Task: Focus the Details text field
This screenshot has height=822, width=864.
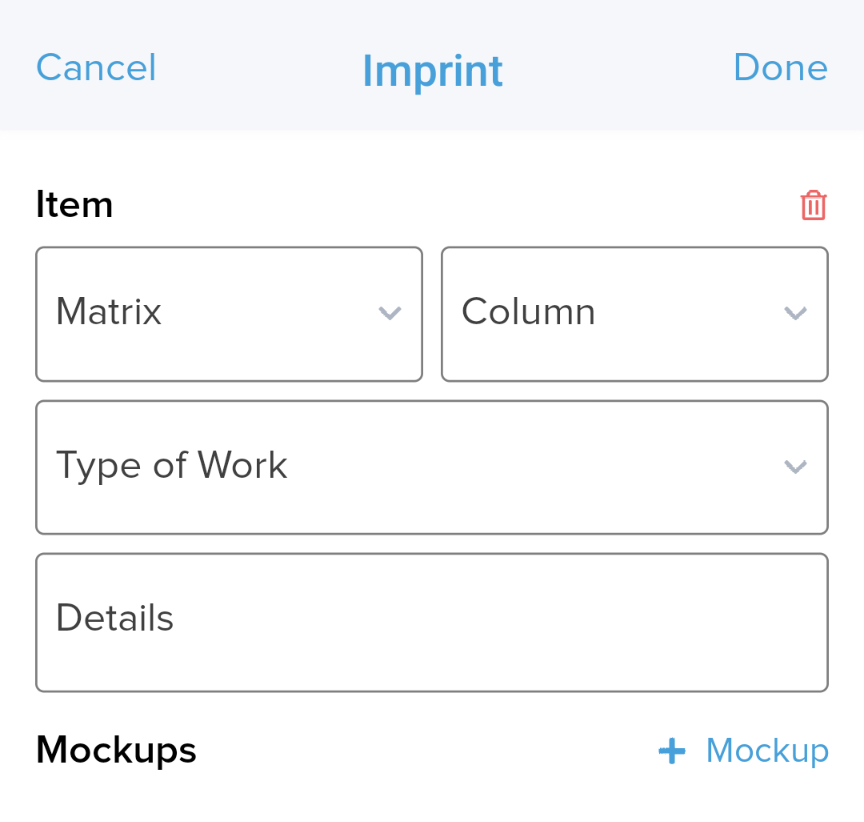Action: 432,623
